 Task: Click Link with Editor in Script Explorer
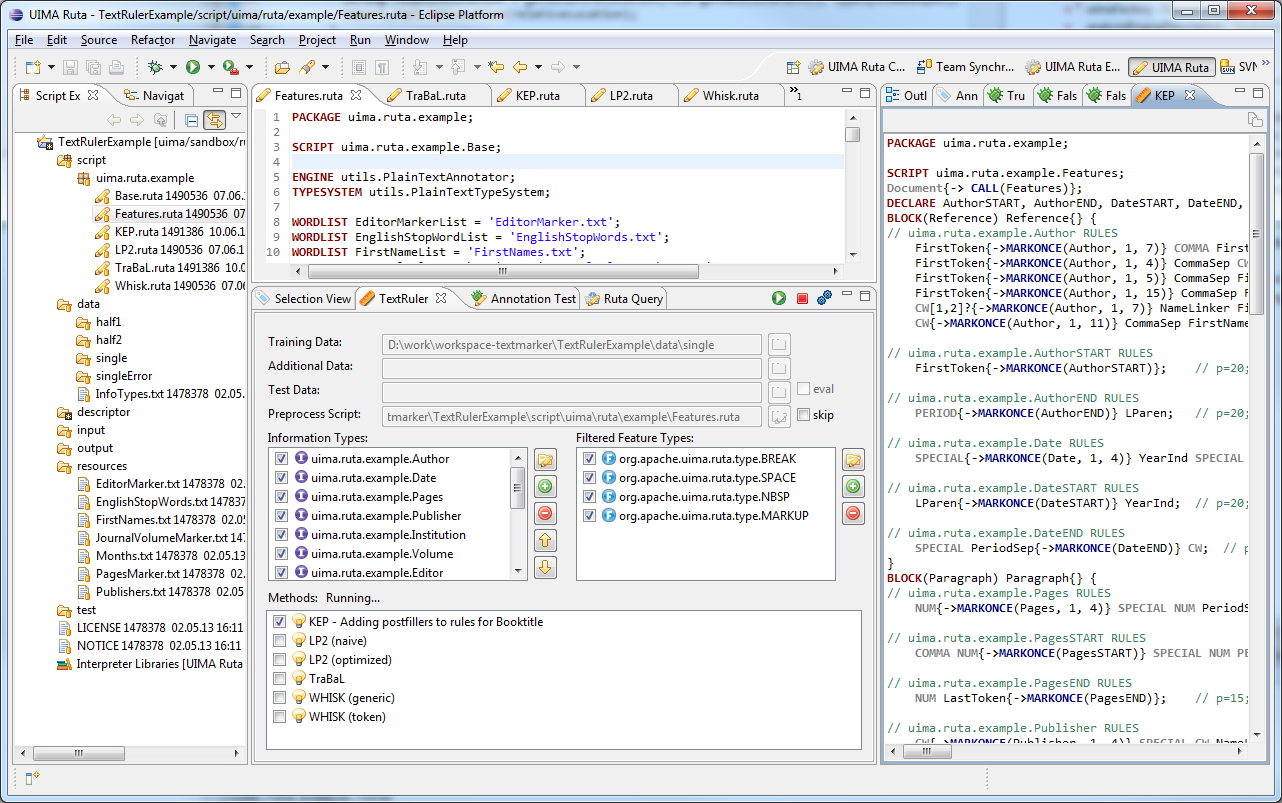pos(214,120)
